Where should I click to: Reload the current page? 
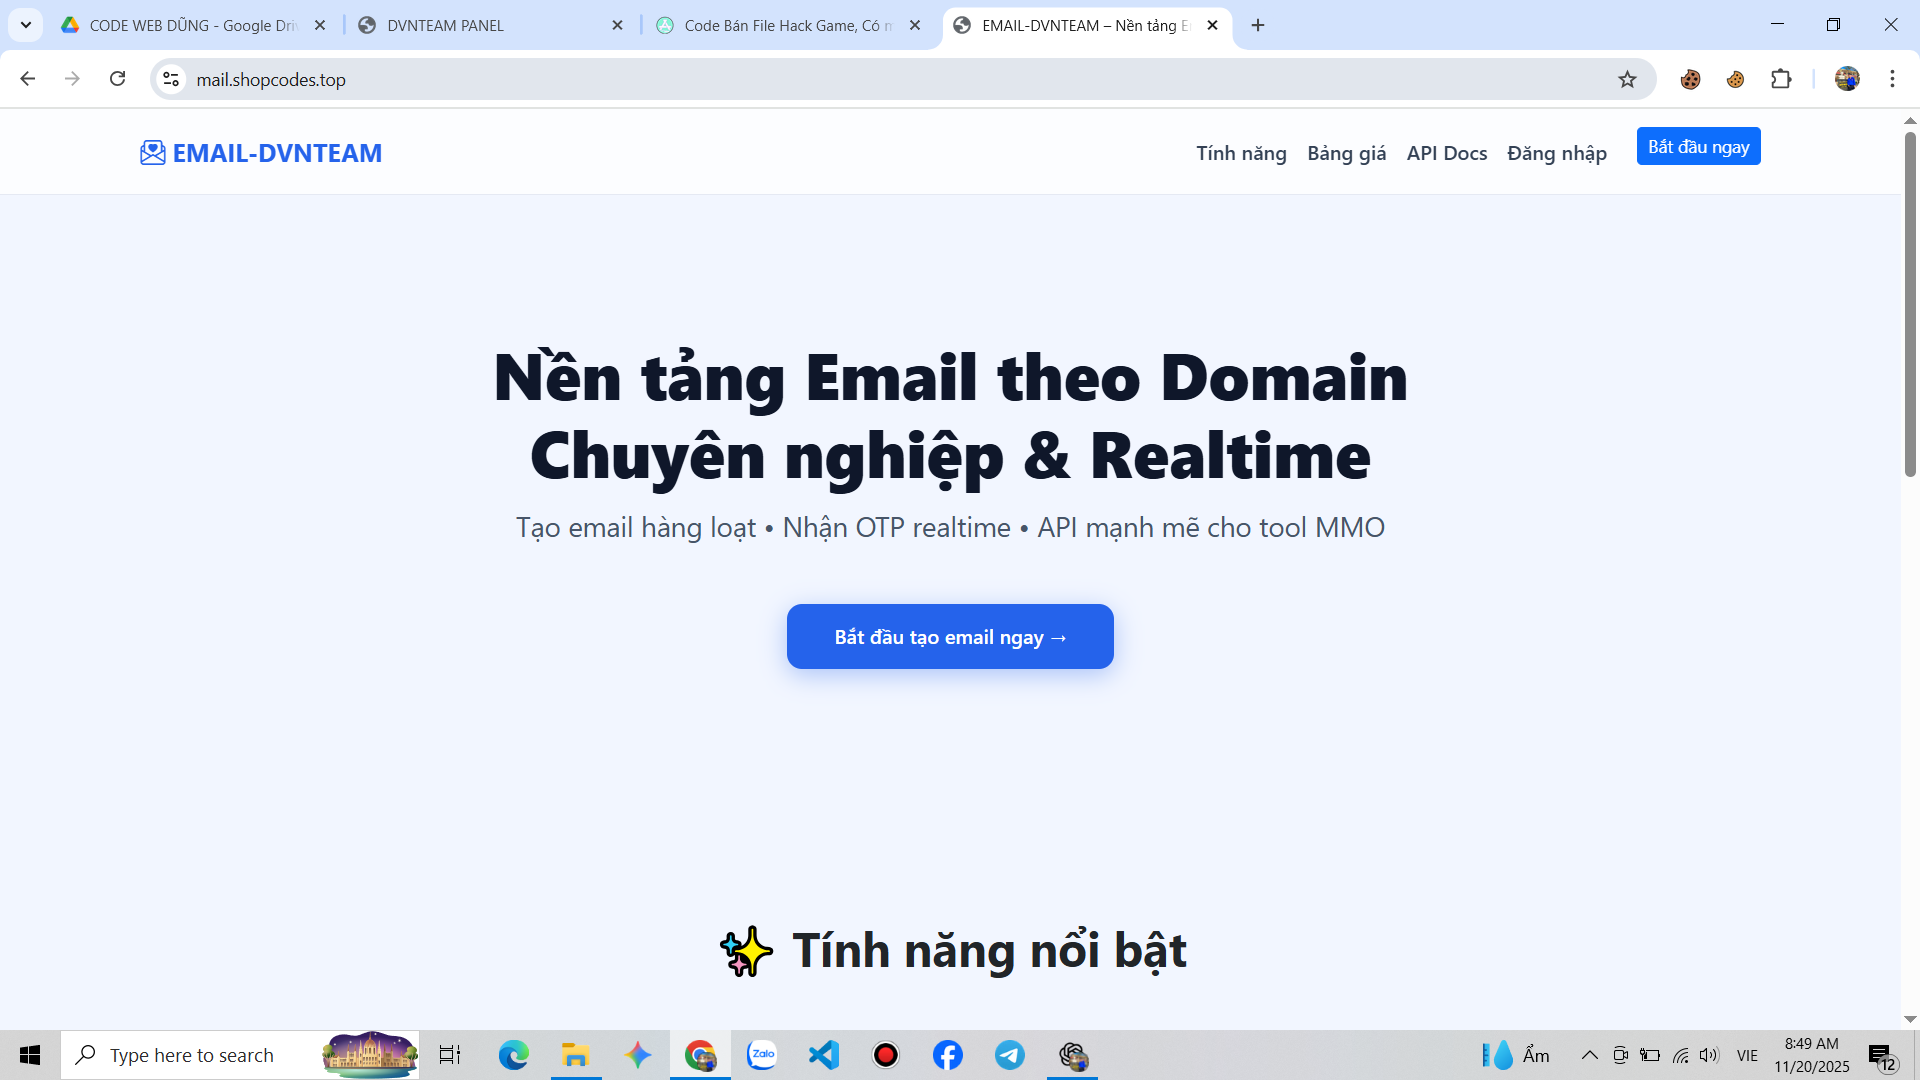click(117, 79)
